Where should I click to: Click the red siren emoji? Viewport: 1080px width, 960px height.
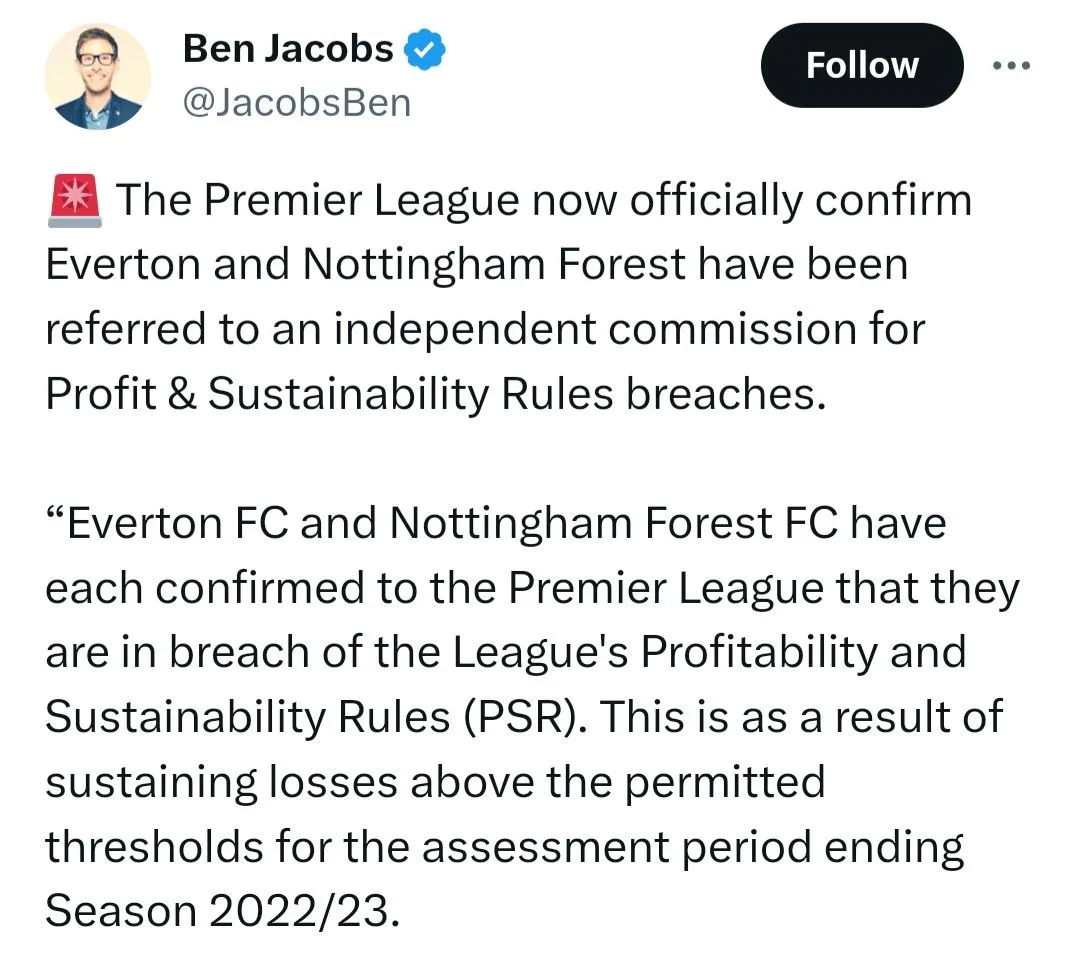(x=74, y=200)
